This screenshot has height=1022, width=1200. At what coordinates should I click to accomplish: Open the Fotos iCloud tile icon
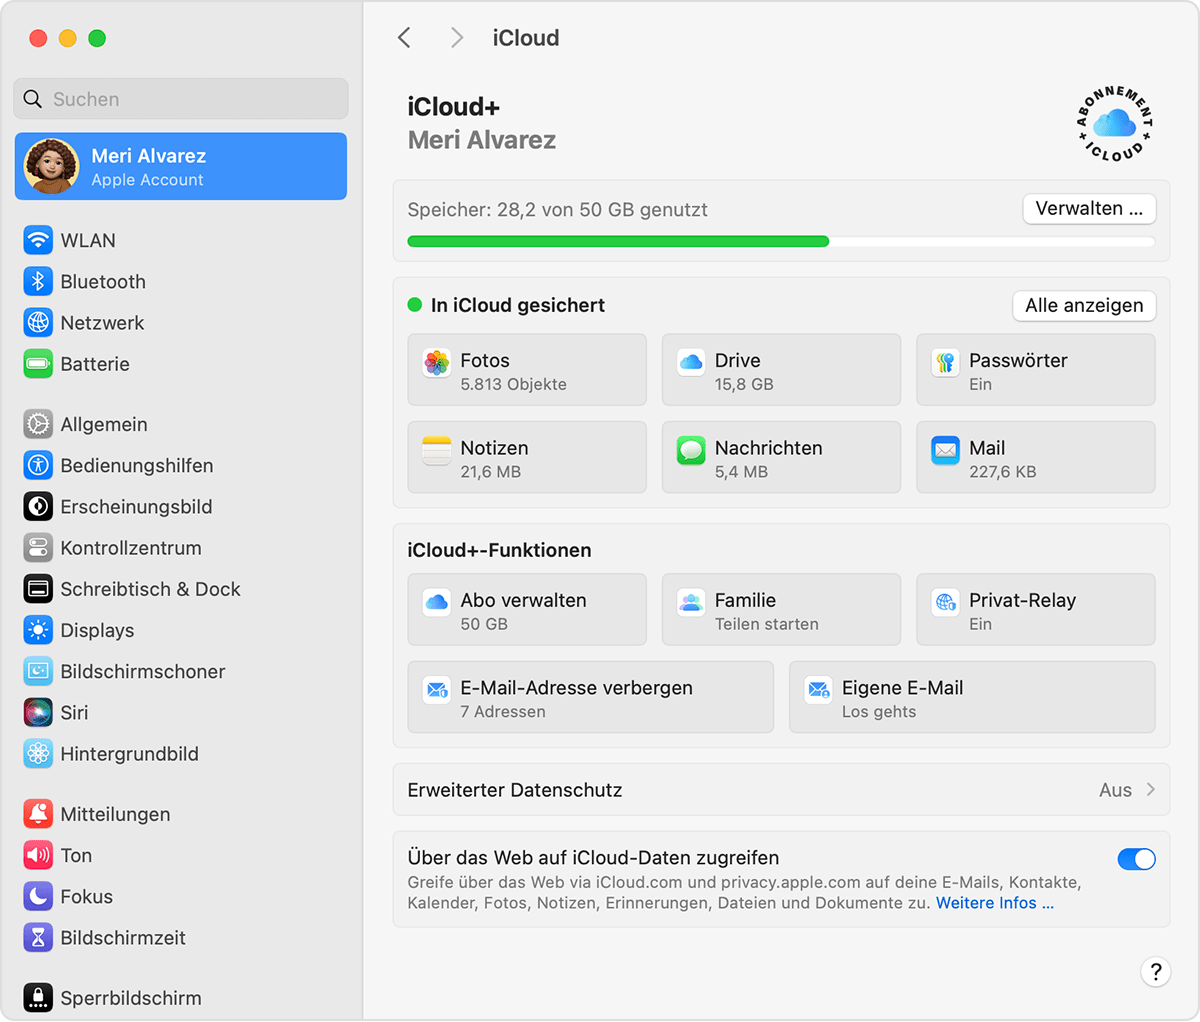pos(437,363)
